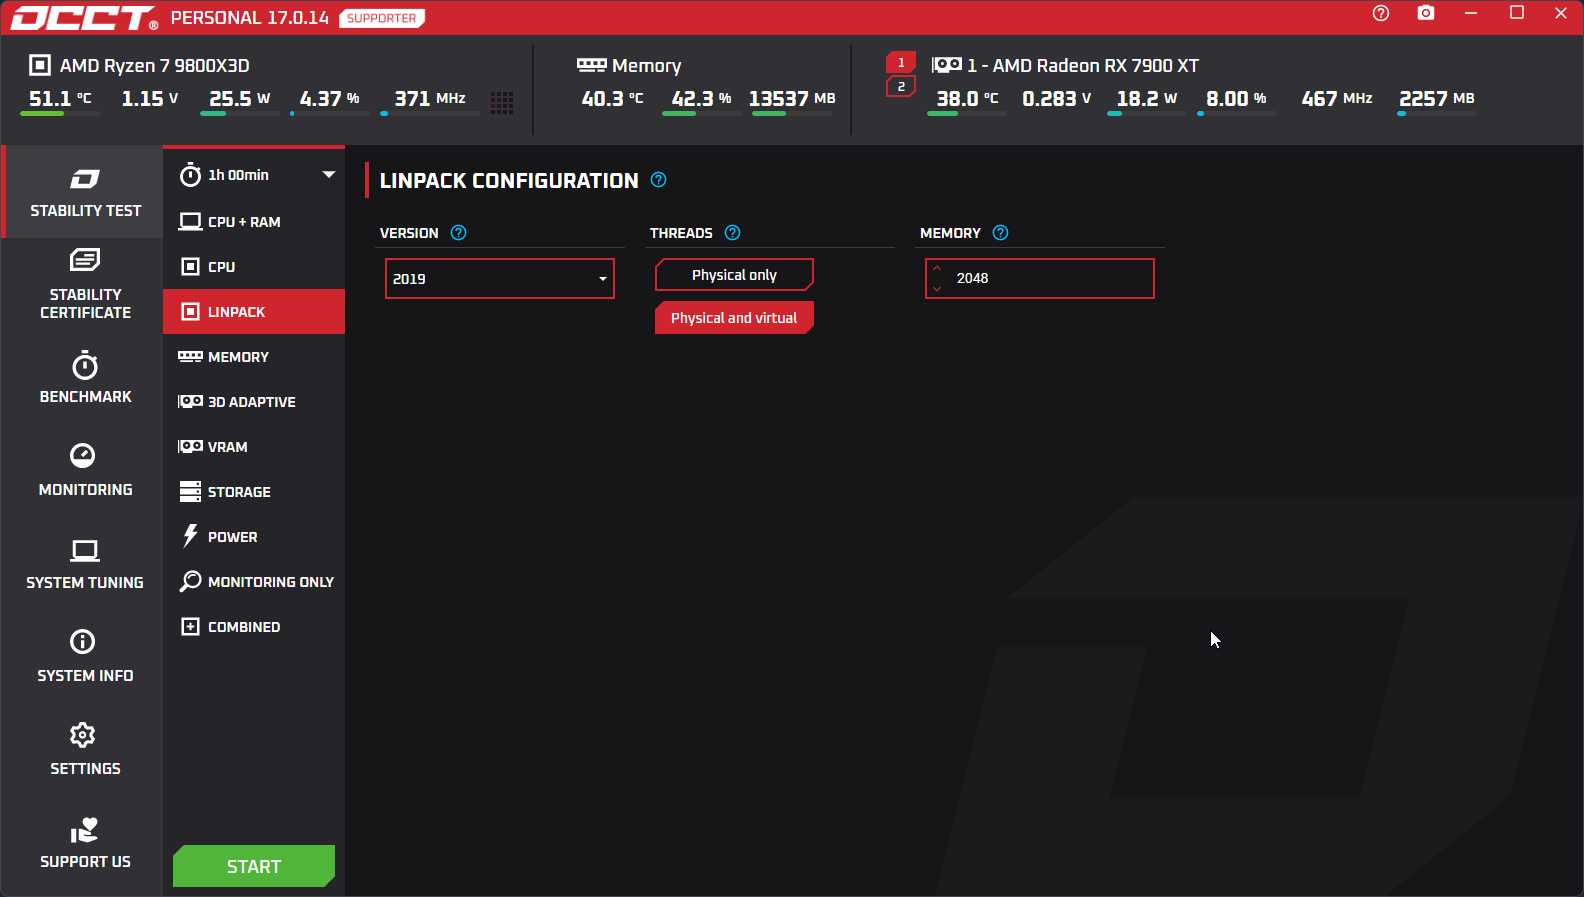Click the memory used 13537 MB reading
Image resolution: width=1584 pixels, height=897 pixels.
[792, 99]
